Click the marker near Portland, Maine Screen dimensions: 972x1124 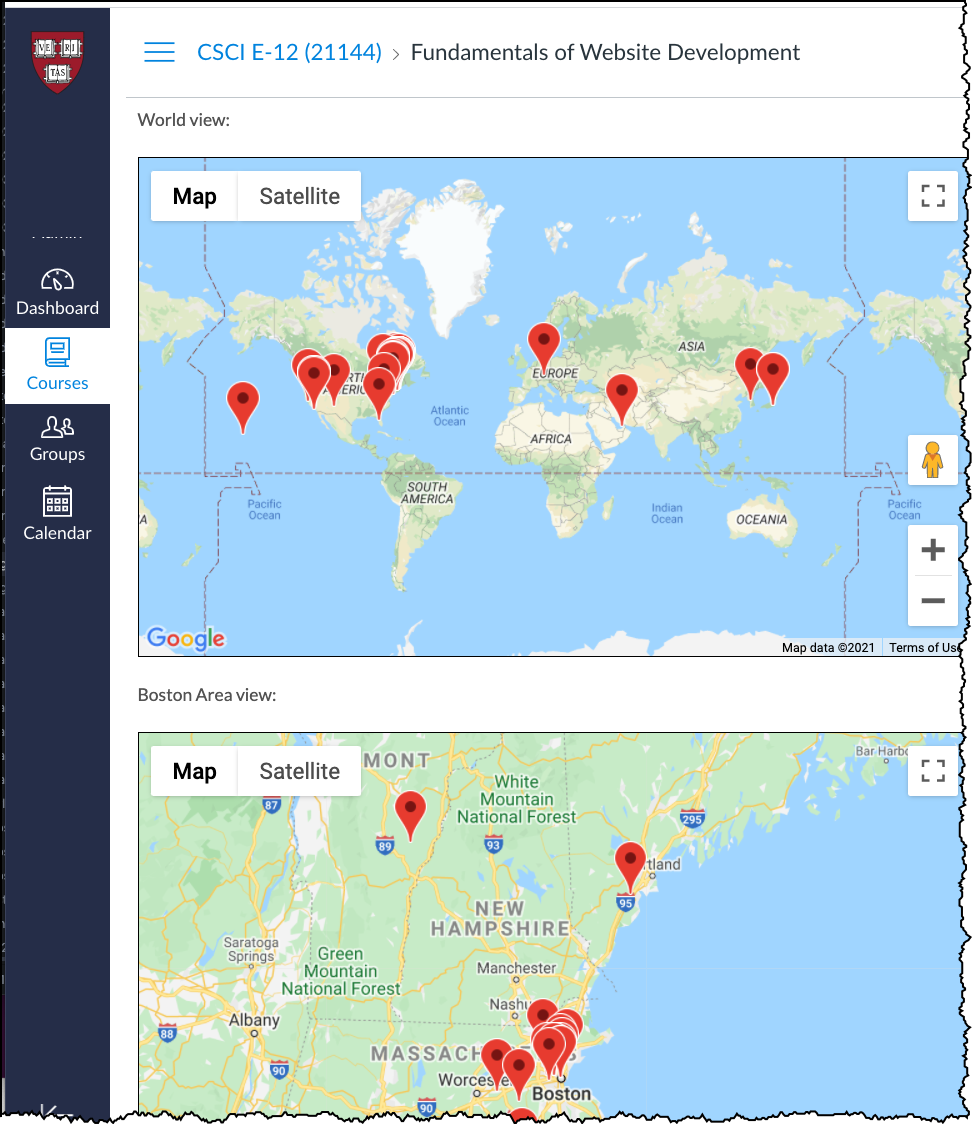click(x=630, y=862)
